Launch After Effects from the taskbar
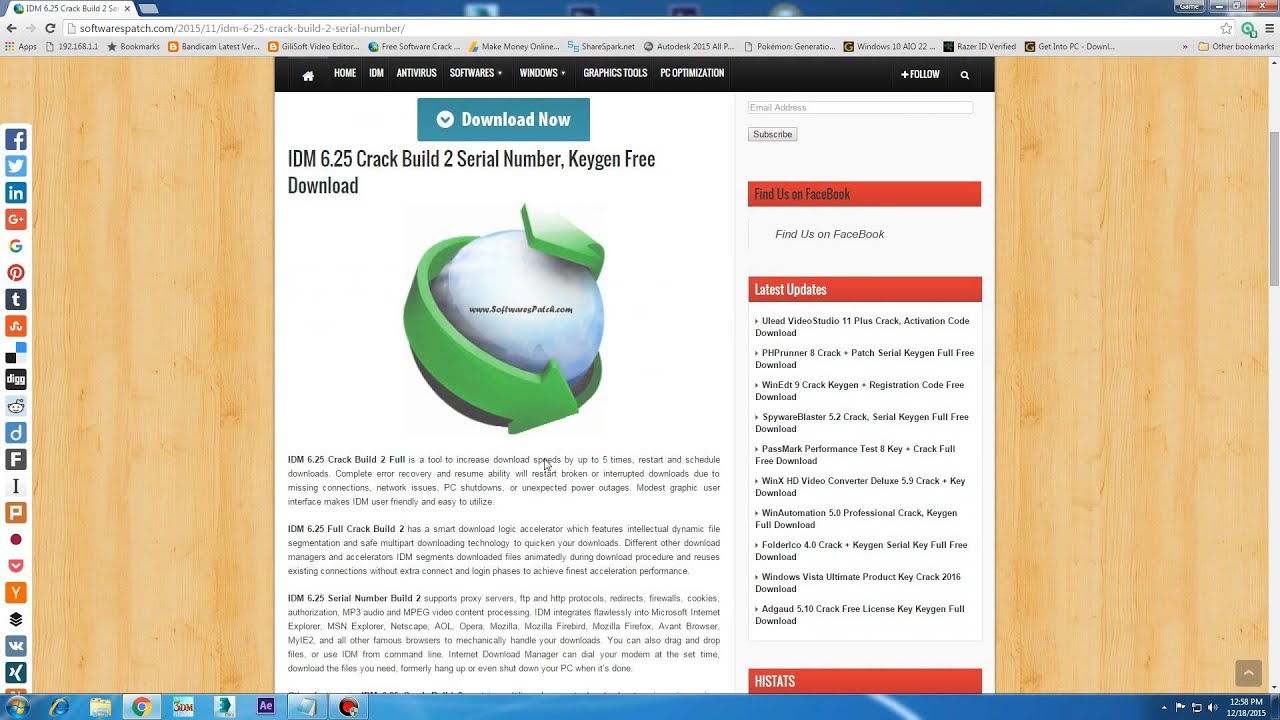 265,706
